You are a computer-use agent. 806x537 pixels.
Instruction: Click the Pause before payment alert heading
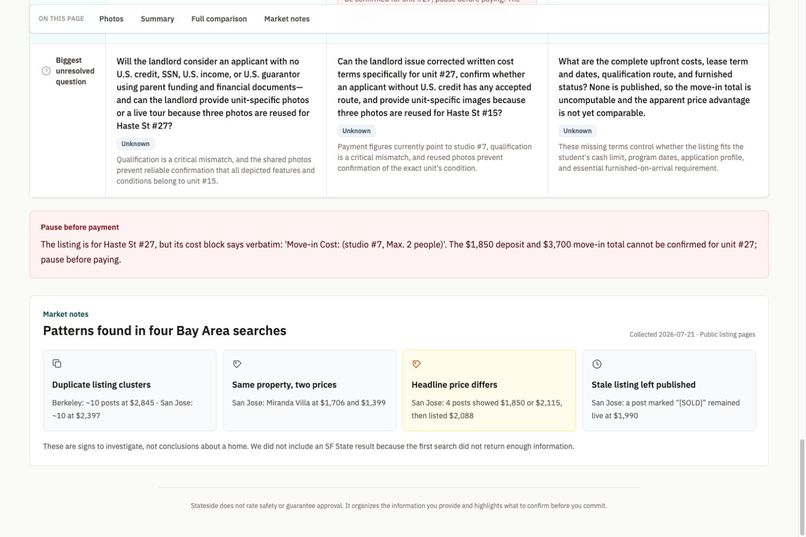(x=80, y=227)
